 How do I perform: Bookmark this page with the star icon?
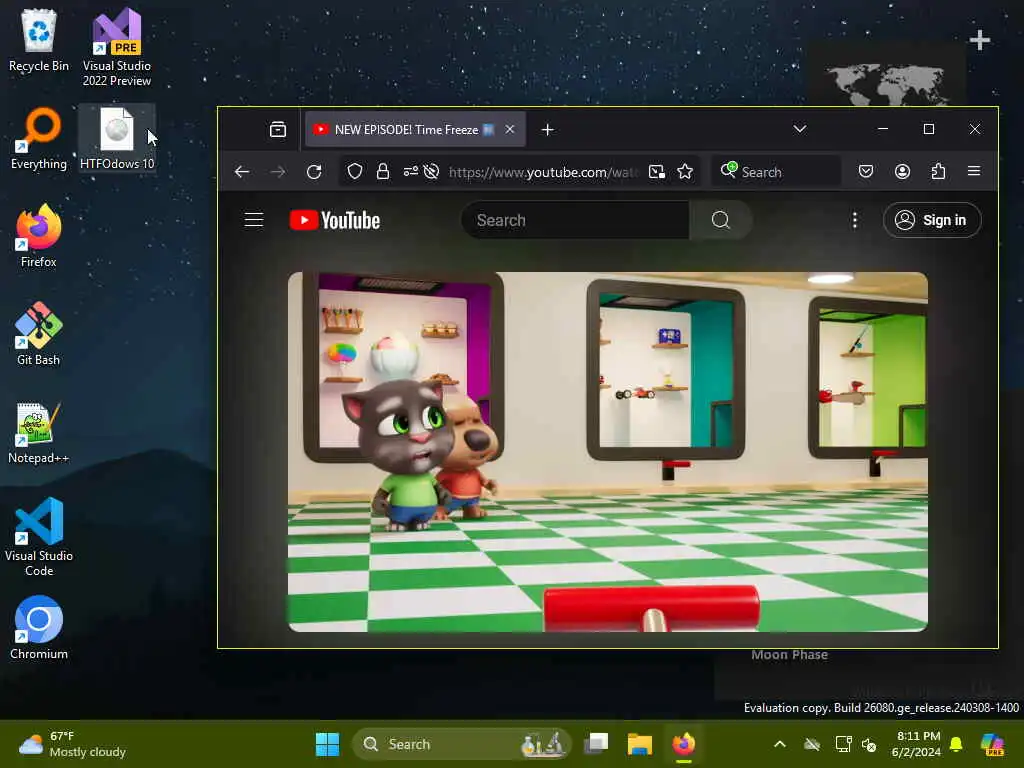point(685,172)
